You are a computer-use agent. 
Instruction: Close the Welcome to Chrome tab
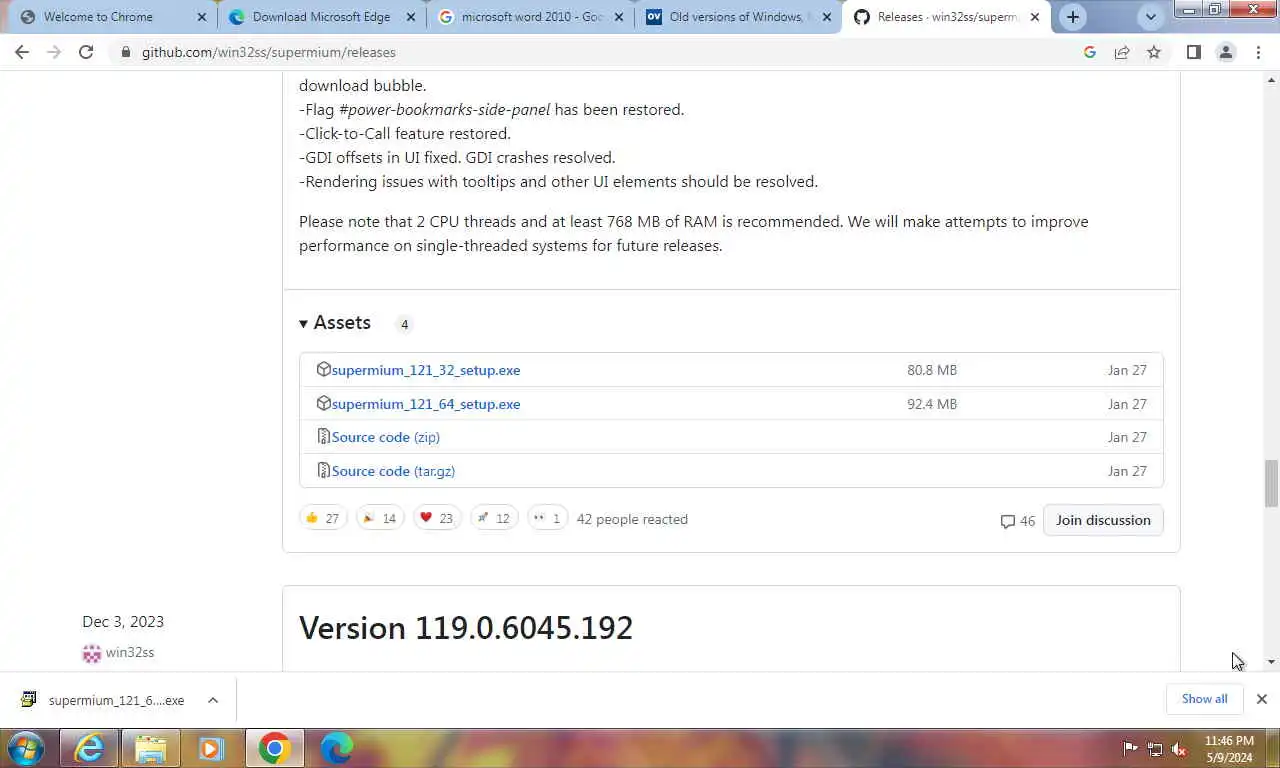click(x=201, y=17)
